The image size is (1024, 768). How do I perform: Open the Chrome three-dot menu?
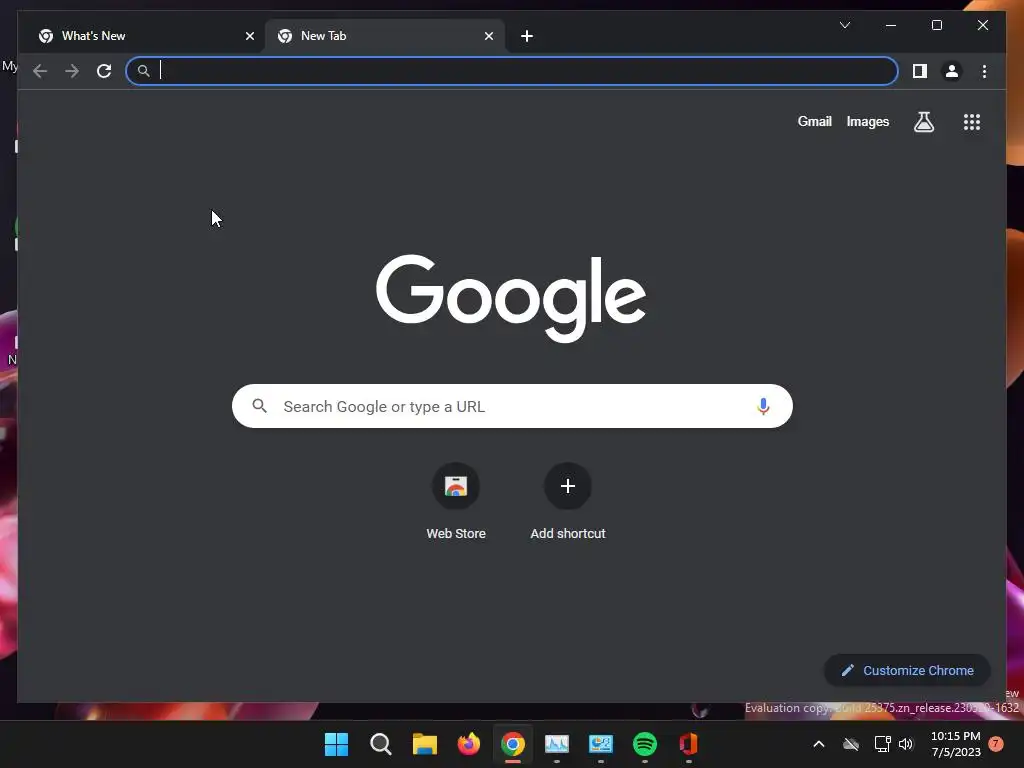click(x=984, y=71)
